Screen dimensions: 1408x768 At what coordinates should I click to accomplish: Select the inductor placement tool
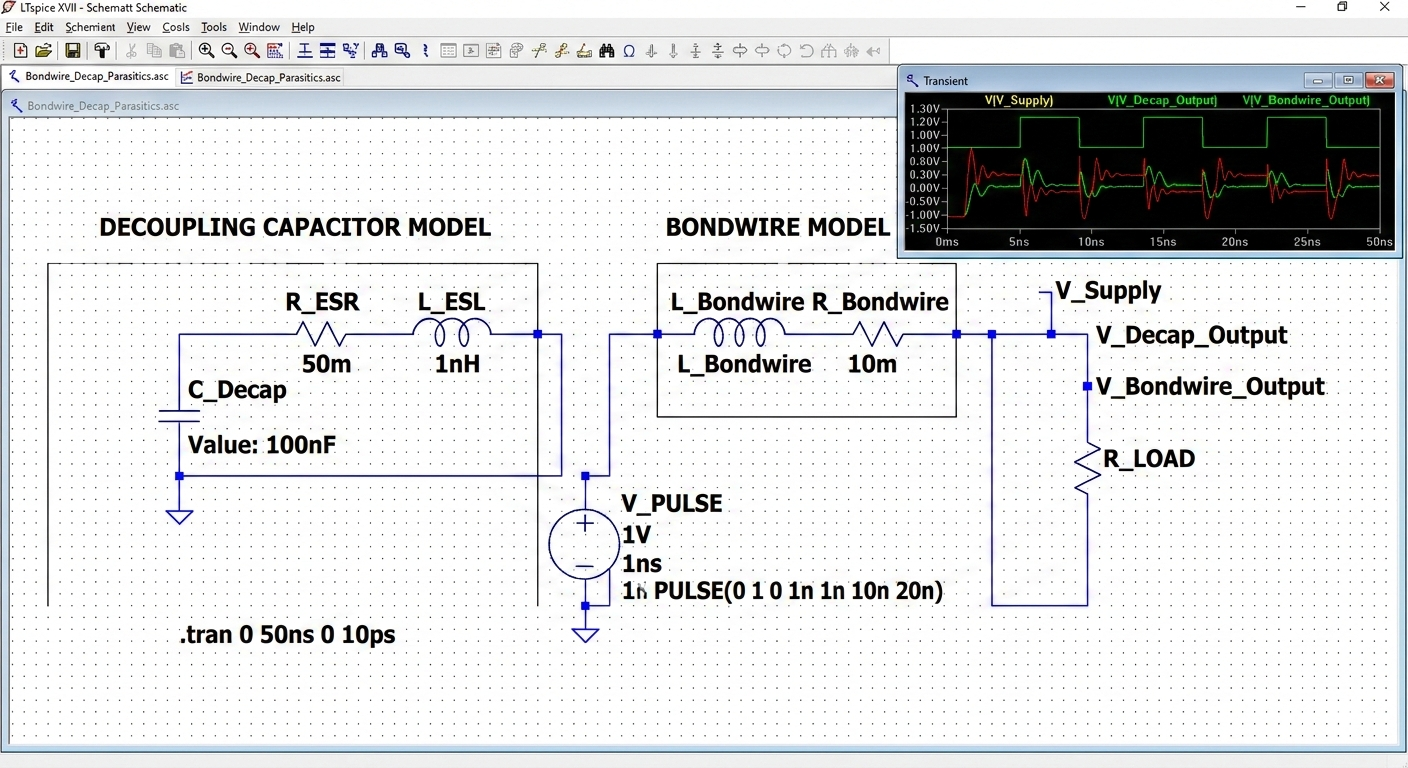[673, 50]
